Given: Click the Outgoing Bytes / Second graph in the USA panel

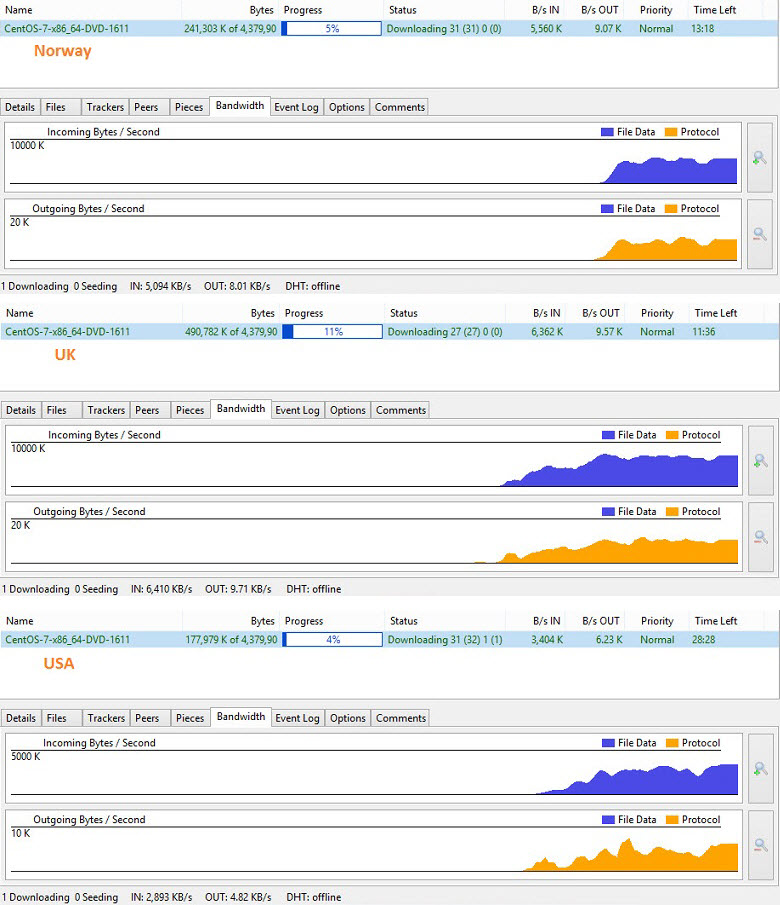Looking at the screenshot, I should click(374, 846).
